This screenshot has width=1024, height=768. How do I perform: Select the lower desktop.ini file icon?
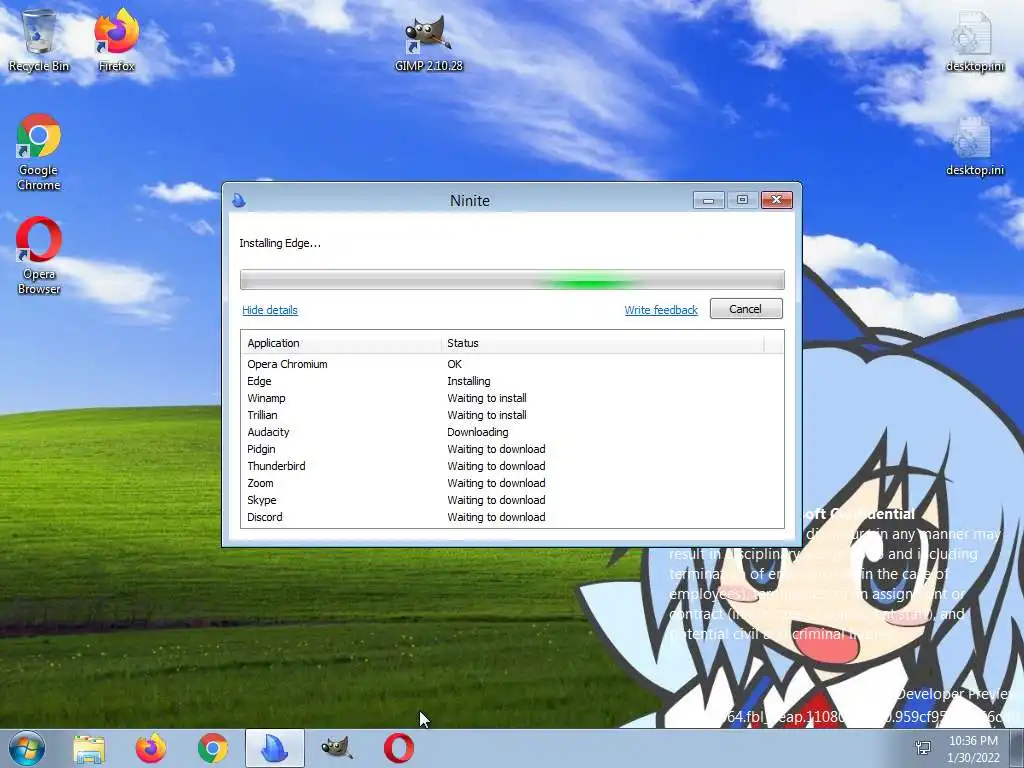974,147
